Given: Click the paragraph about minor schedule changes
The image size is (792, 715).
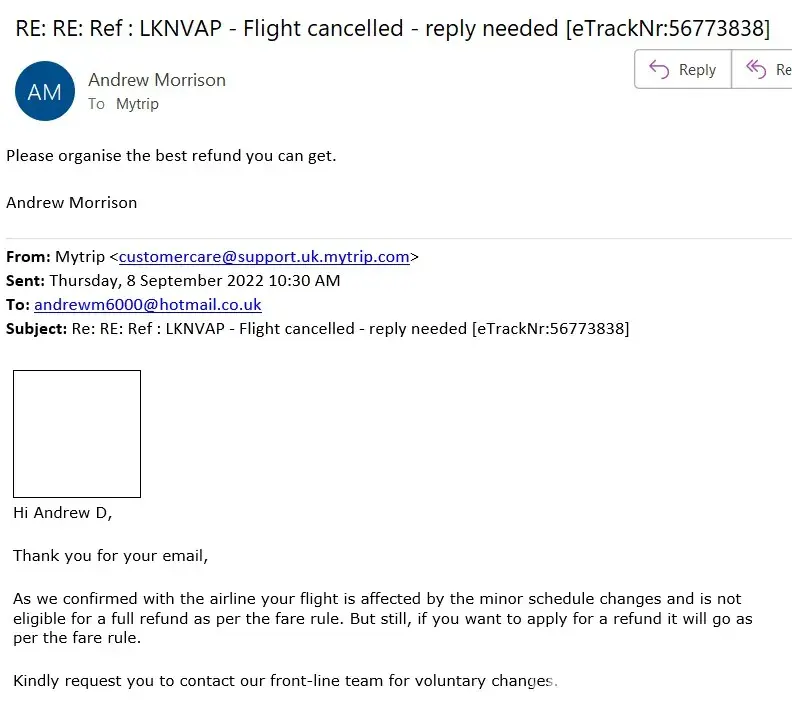Looking at the screenshot, I should [380, 618].
